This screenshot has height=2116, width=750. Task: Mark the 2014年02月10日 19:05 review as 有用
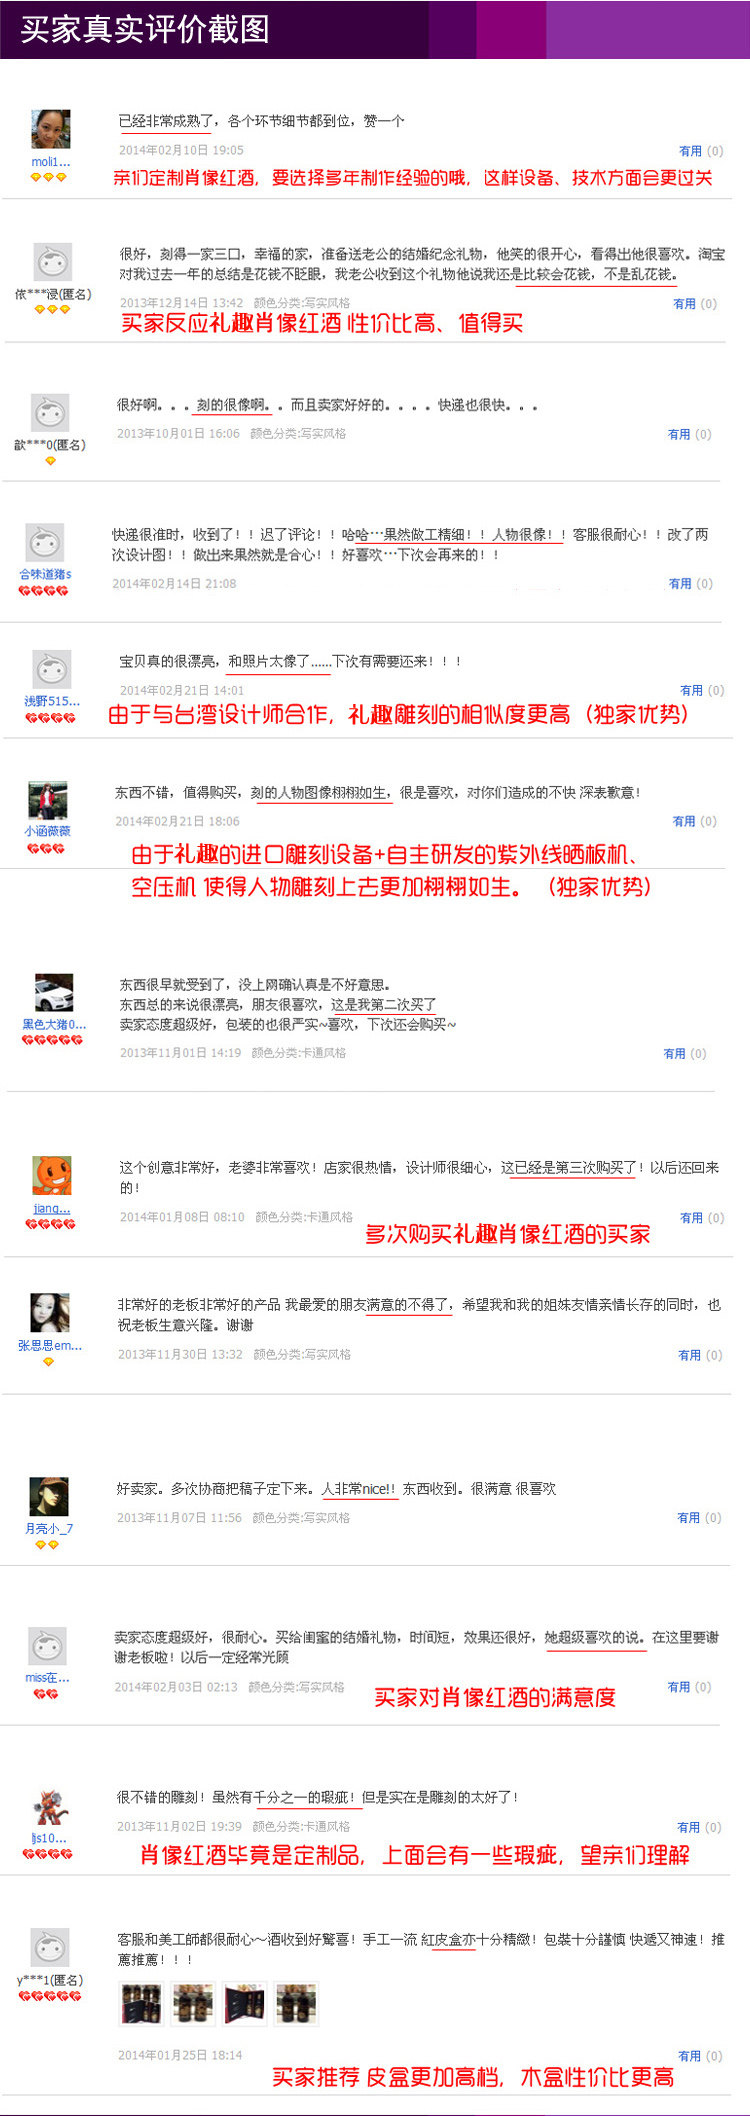tap(690, 151)
